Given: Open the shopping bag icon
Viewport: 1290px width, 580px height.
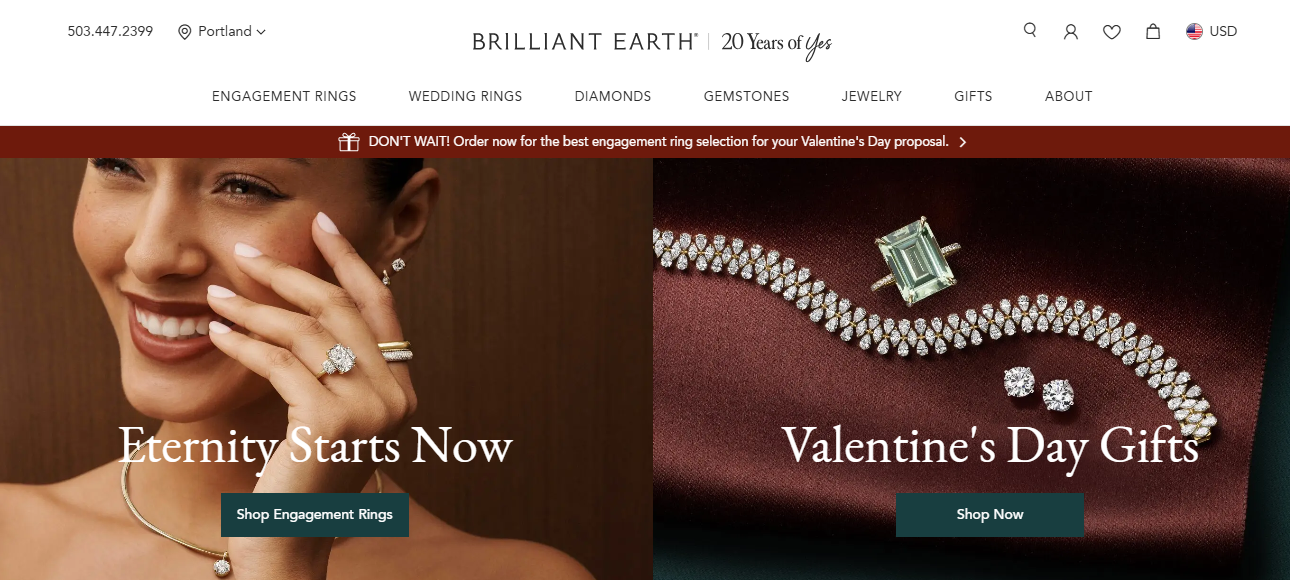Looking at the screenshot, I should (x=1153, y=31).
